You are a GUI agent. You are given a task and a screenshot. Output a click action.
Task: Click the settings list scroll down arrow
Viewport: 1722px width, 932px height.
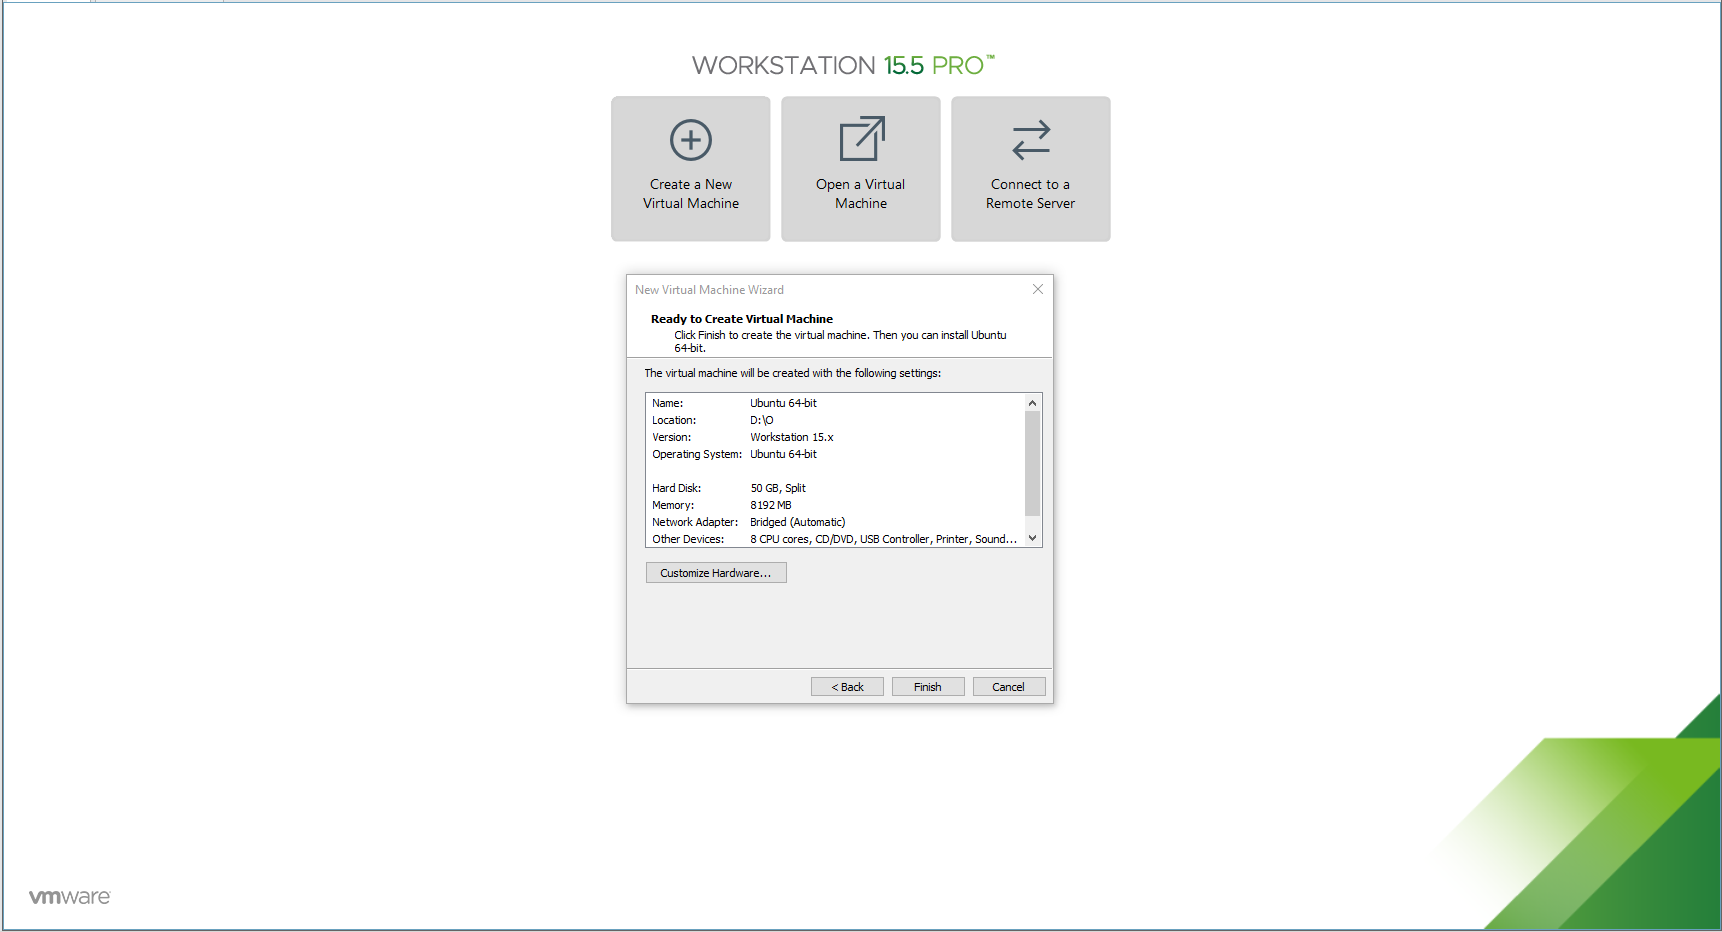pos(1033,538)
